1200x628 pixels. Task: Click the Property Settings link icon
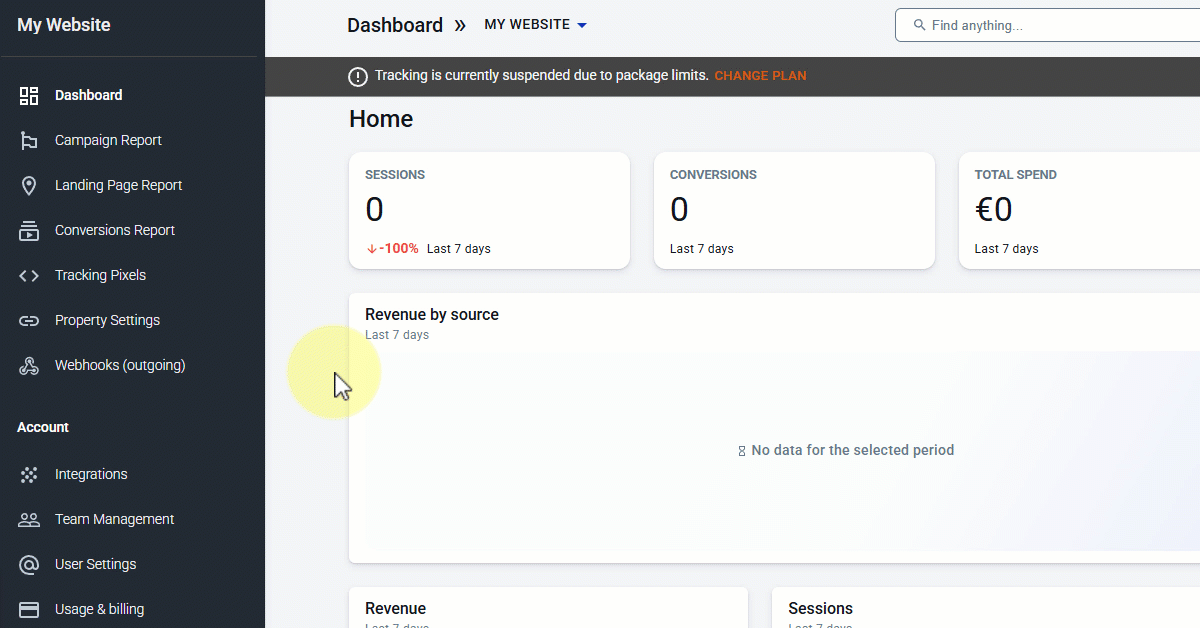29,321
